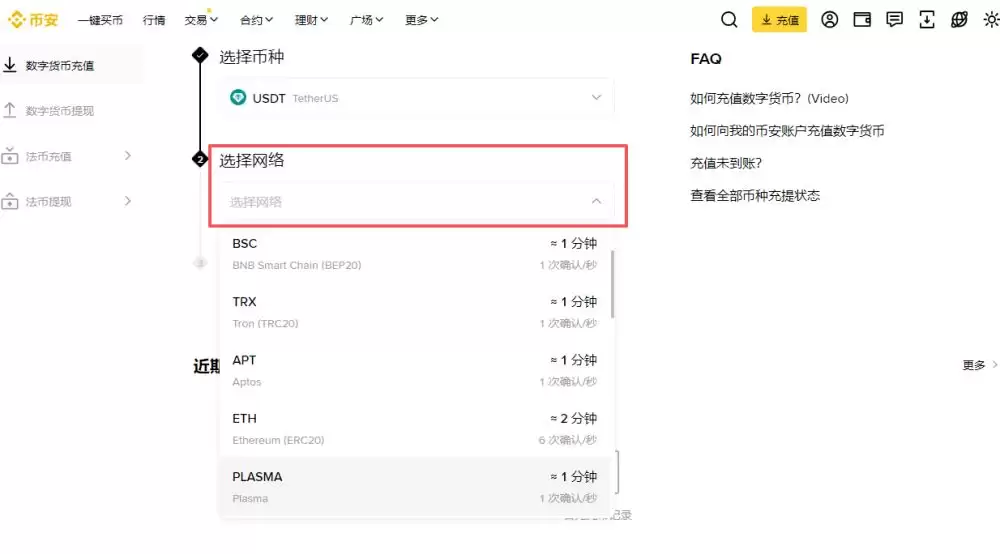The height and width of the screenshot is (554, 1000).
Task: Expand the 法币提现 chevron
Action: click(128, 201)
